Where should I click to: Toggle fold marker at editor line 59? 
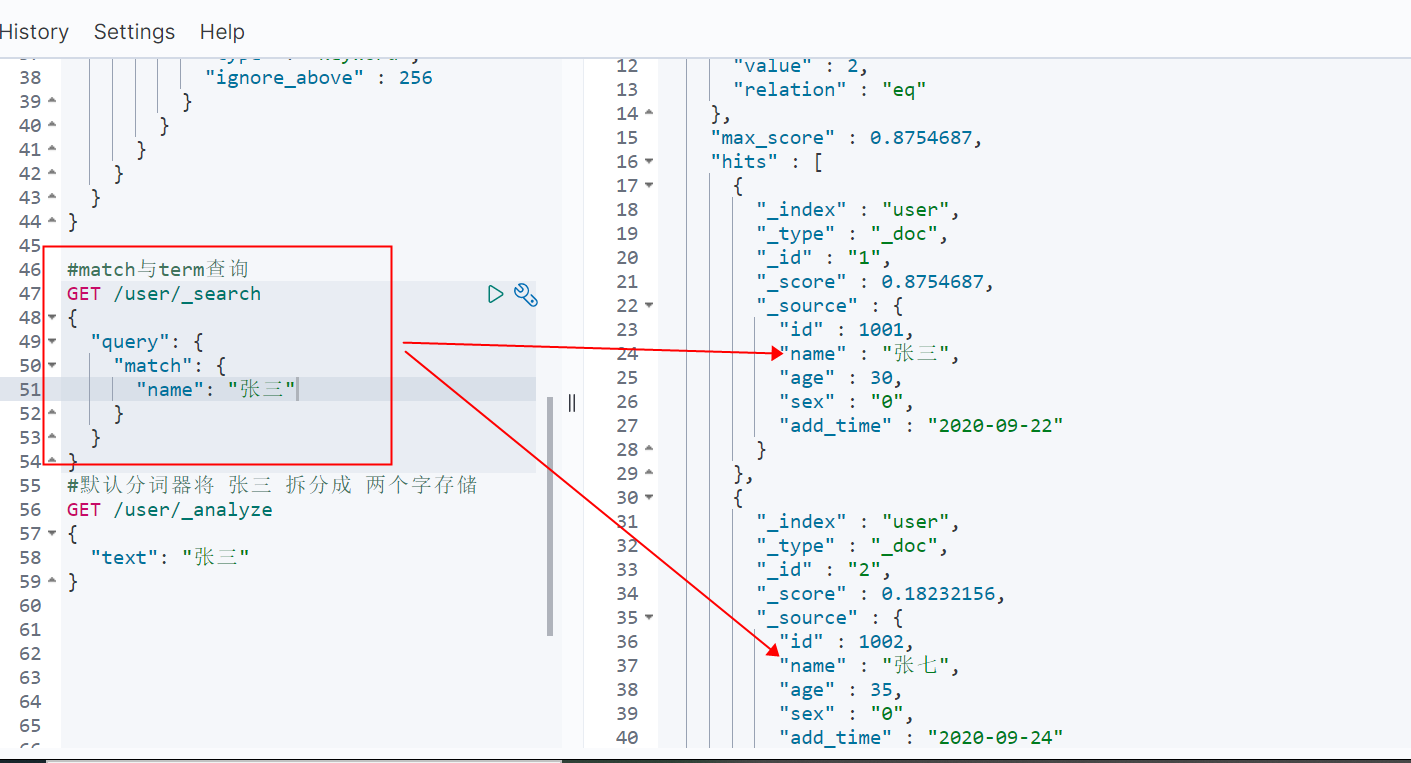(x=52, y=582)
